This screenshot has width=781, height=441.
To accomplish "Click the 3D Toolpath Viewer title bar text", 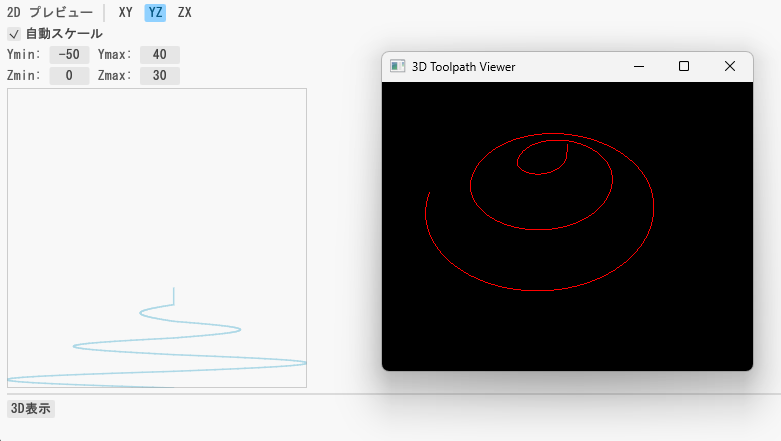I will click(x=463, y=66).
